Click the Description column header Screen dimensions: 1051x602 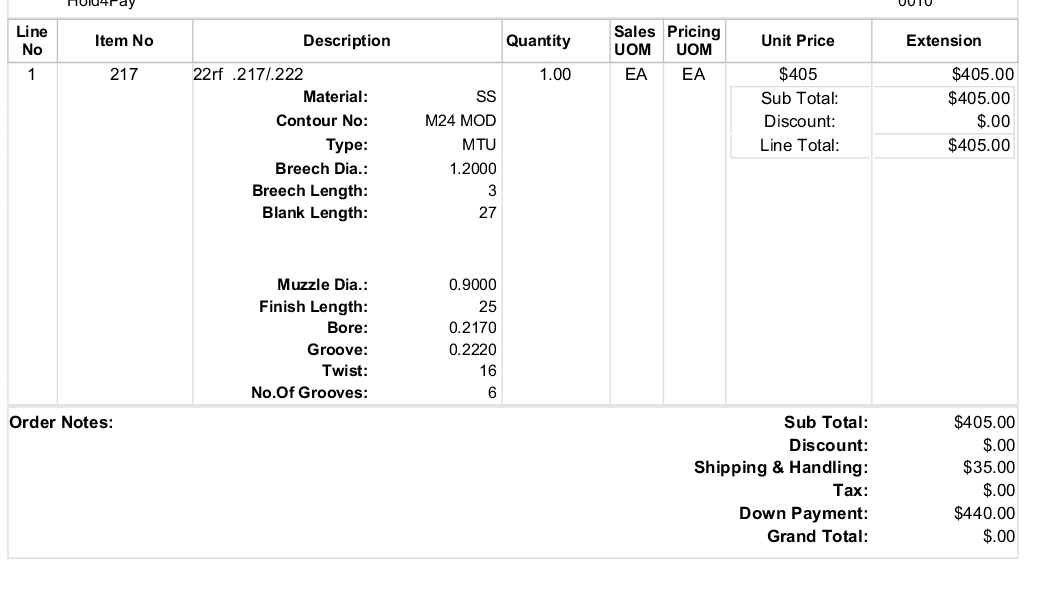(x=347, y=41)
